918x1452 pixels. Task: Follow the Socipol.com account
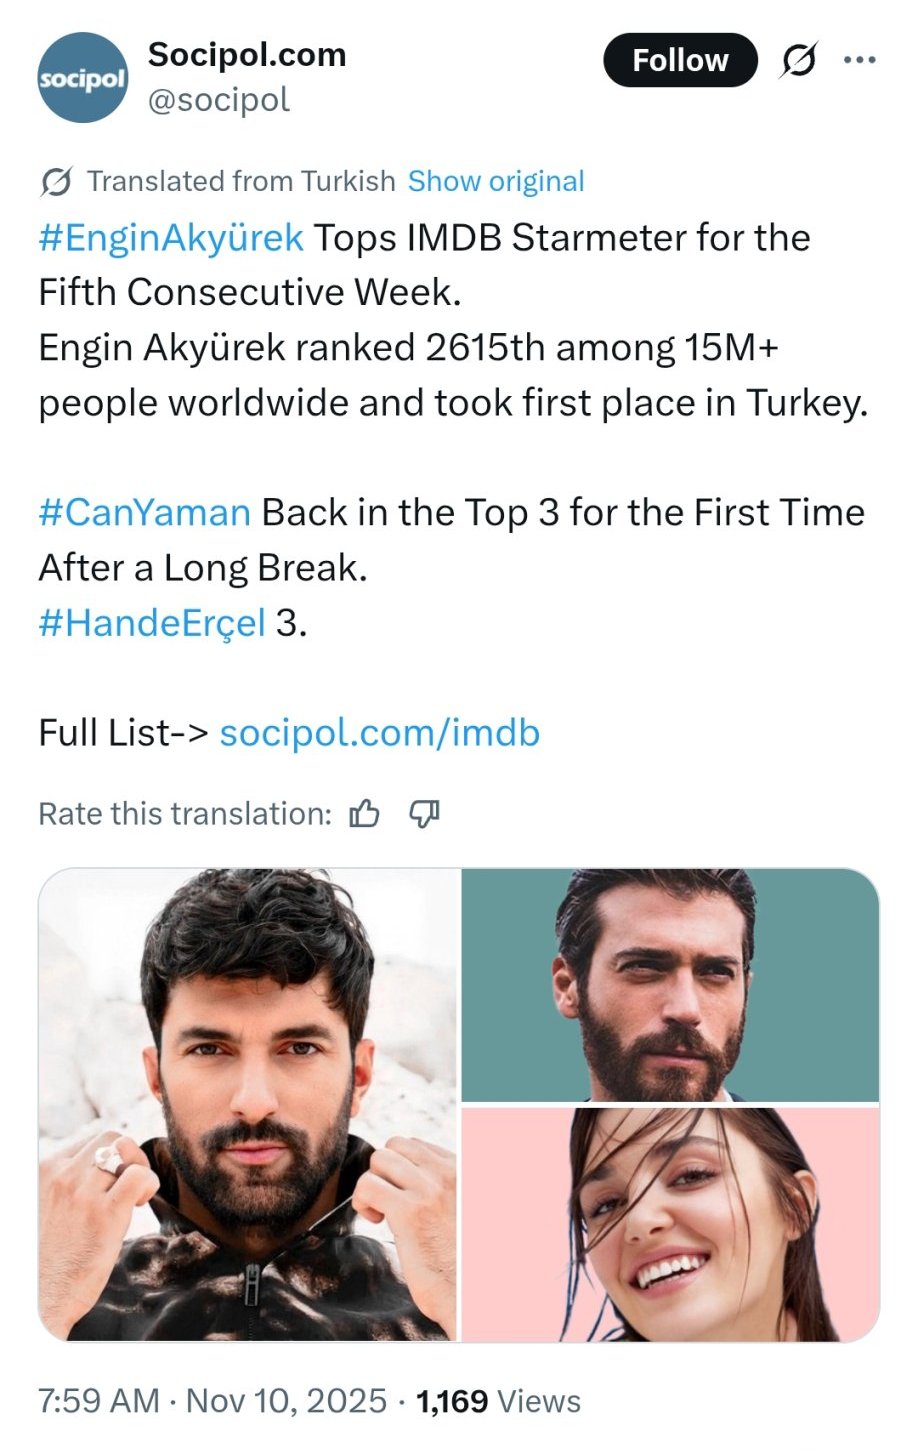tap(680, 61)
